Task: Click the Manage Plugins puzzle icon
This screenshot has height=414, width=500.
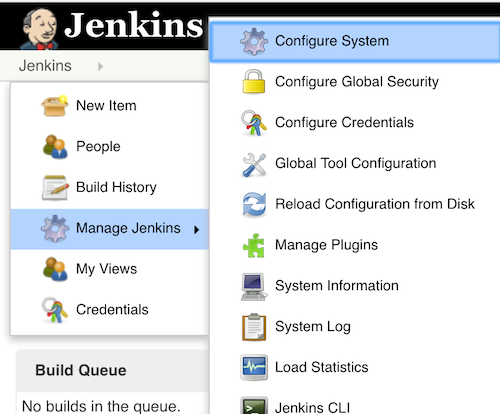Action: [254, 246]
